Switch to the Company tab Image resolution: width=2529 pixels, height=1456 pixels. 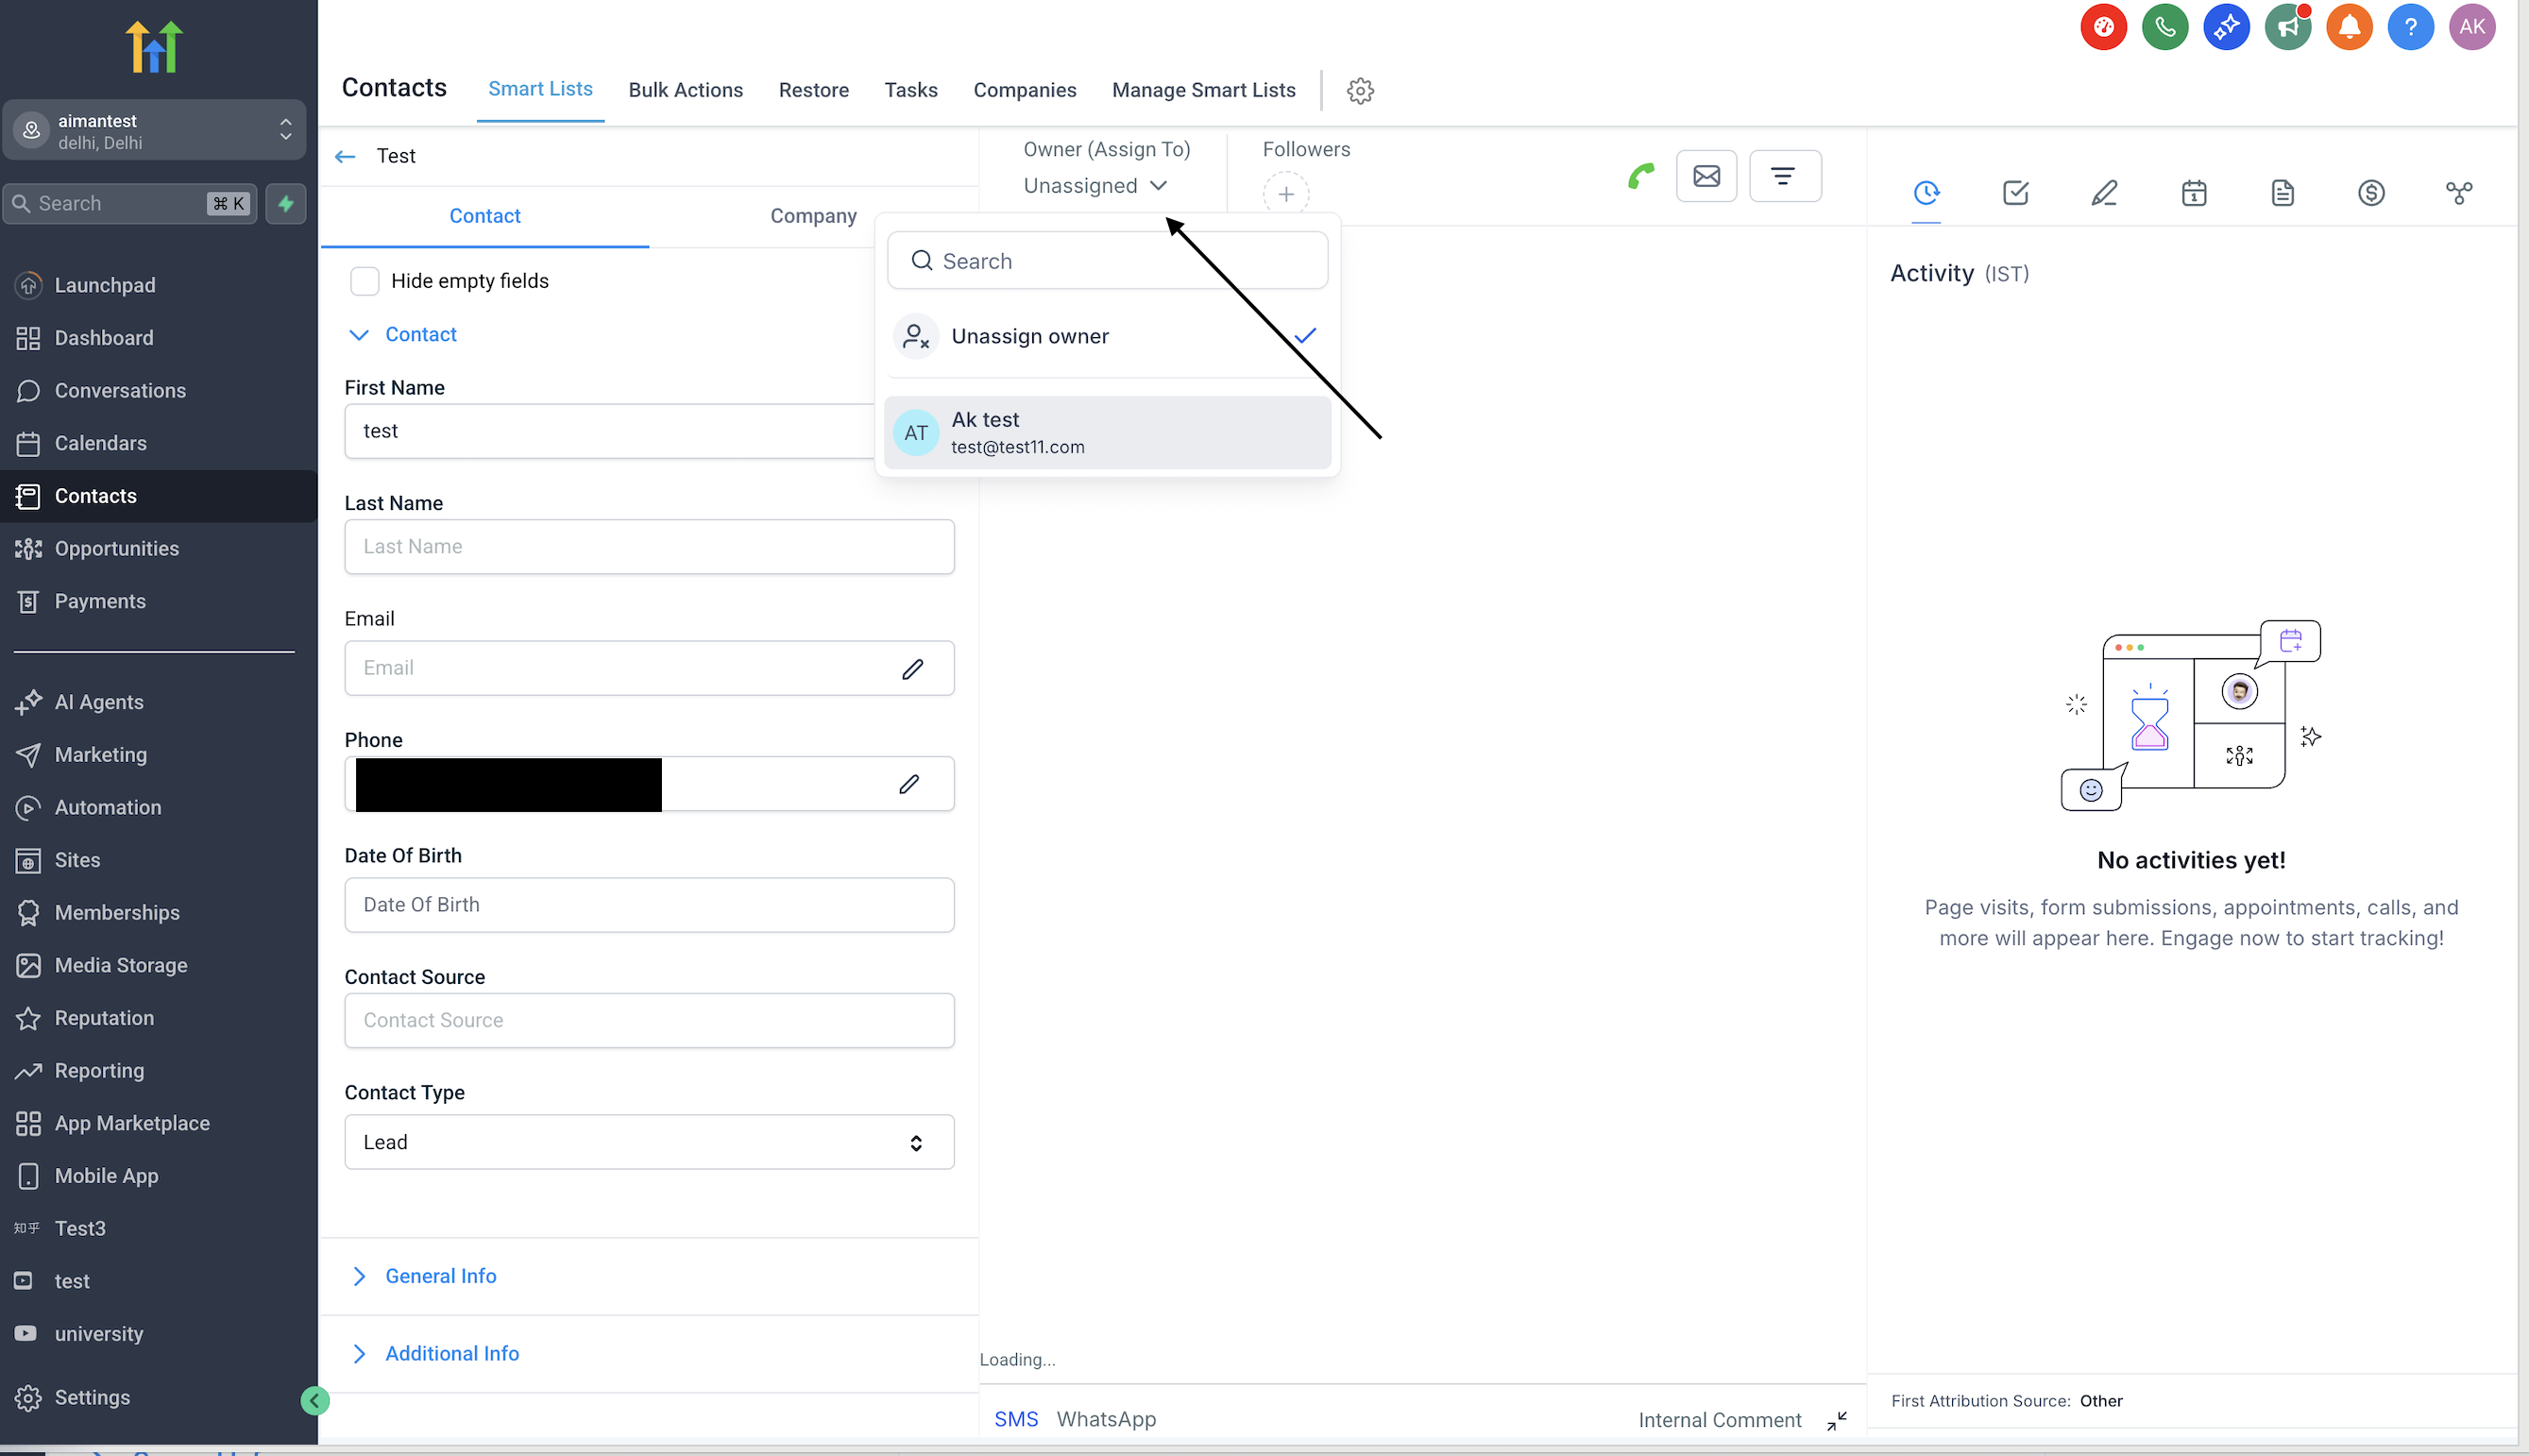point(812,216)
